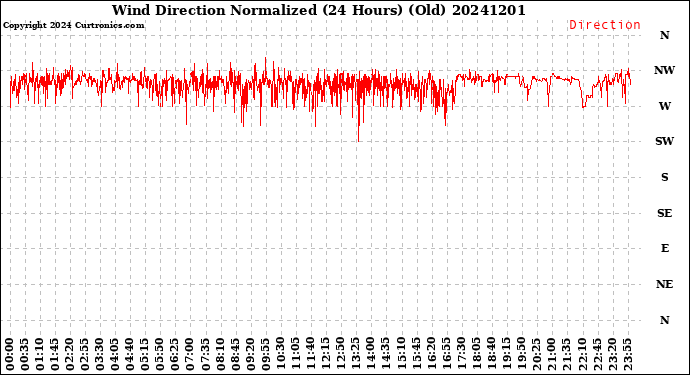The width and height of the screenshot is (690, 375).
Task: Click the '09:55' time axis label
Action: click(x=265, y=354)
